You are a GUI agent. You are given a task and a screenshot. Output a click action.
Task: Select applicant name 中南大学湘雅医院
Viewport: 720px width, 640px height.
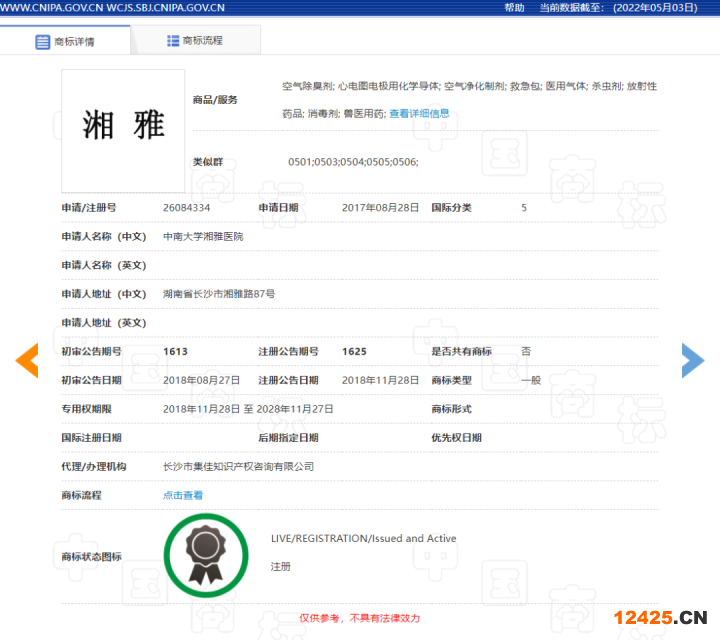point(203,236)
